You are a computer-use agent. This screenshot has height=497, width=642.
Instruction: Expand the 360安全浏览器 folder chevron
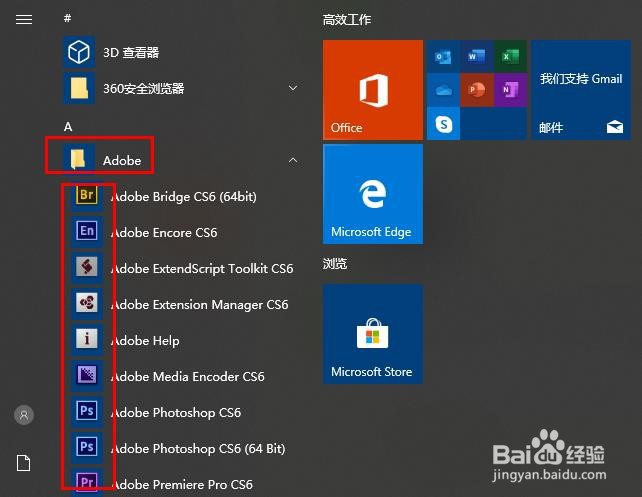pyautogui.click(x=293, y=88)
